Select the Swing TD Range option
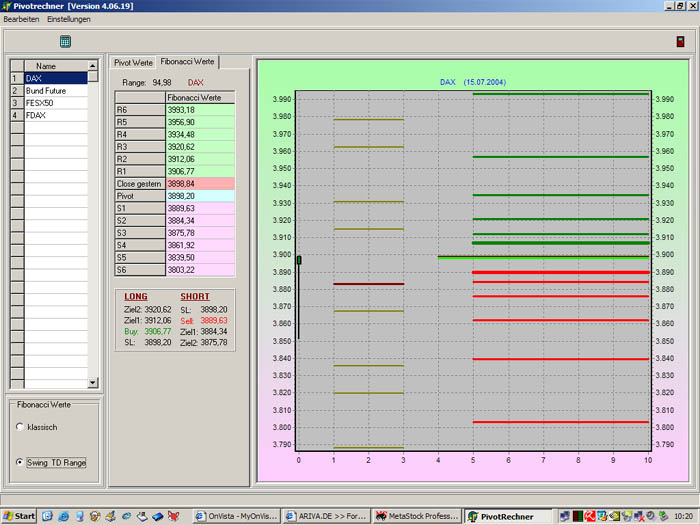The height and width of the screenshot is (525, 700). click(x=21, y=462)
